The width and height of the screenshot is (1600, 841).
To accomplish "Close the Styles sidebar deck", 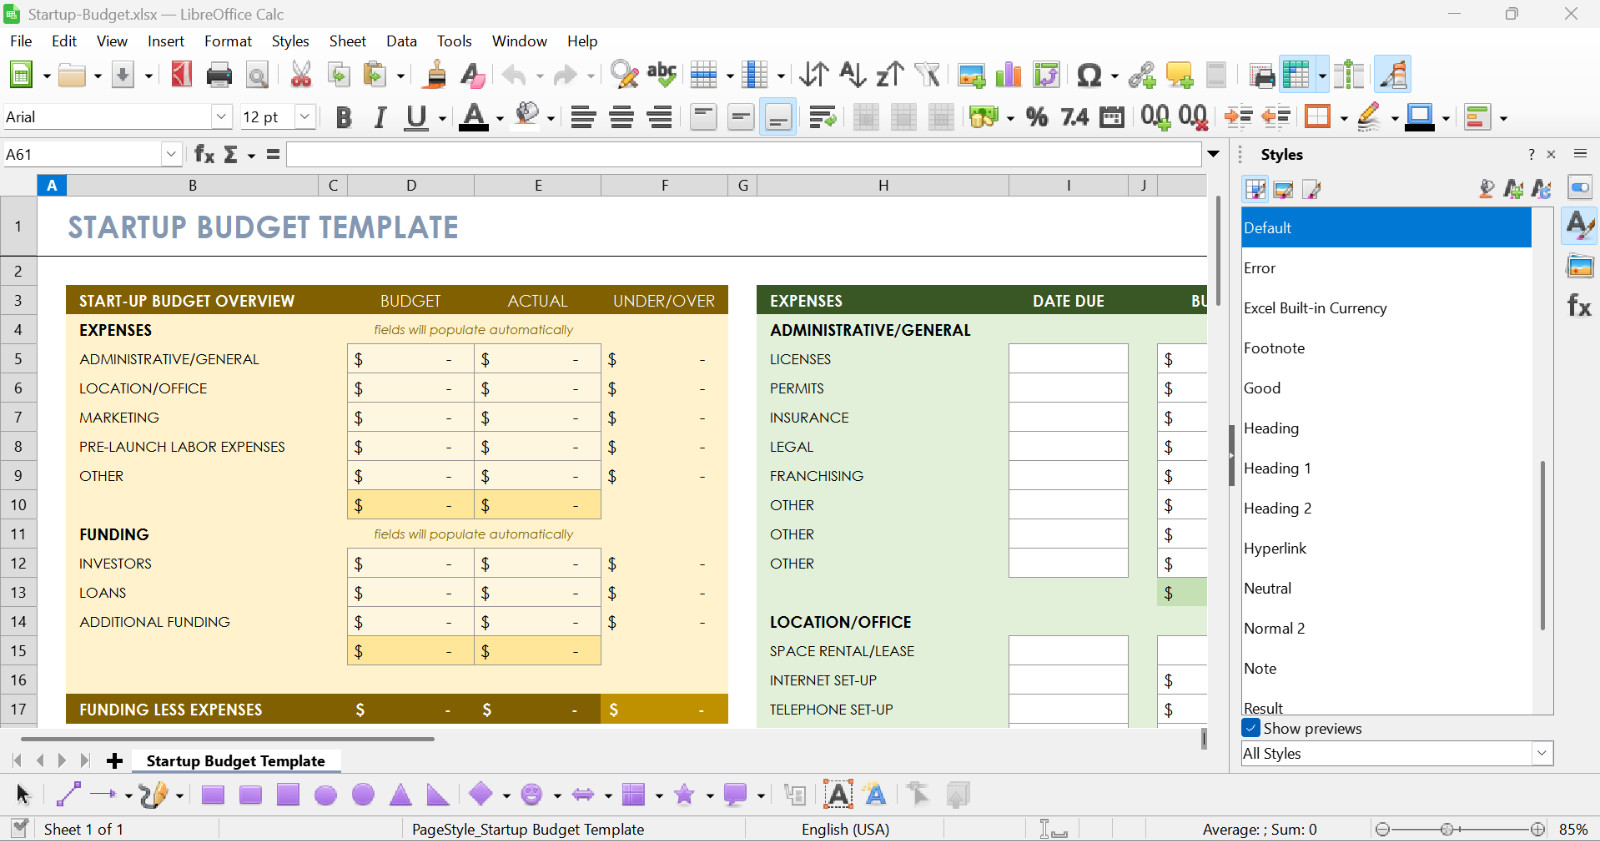I will (1551, 154).
